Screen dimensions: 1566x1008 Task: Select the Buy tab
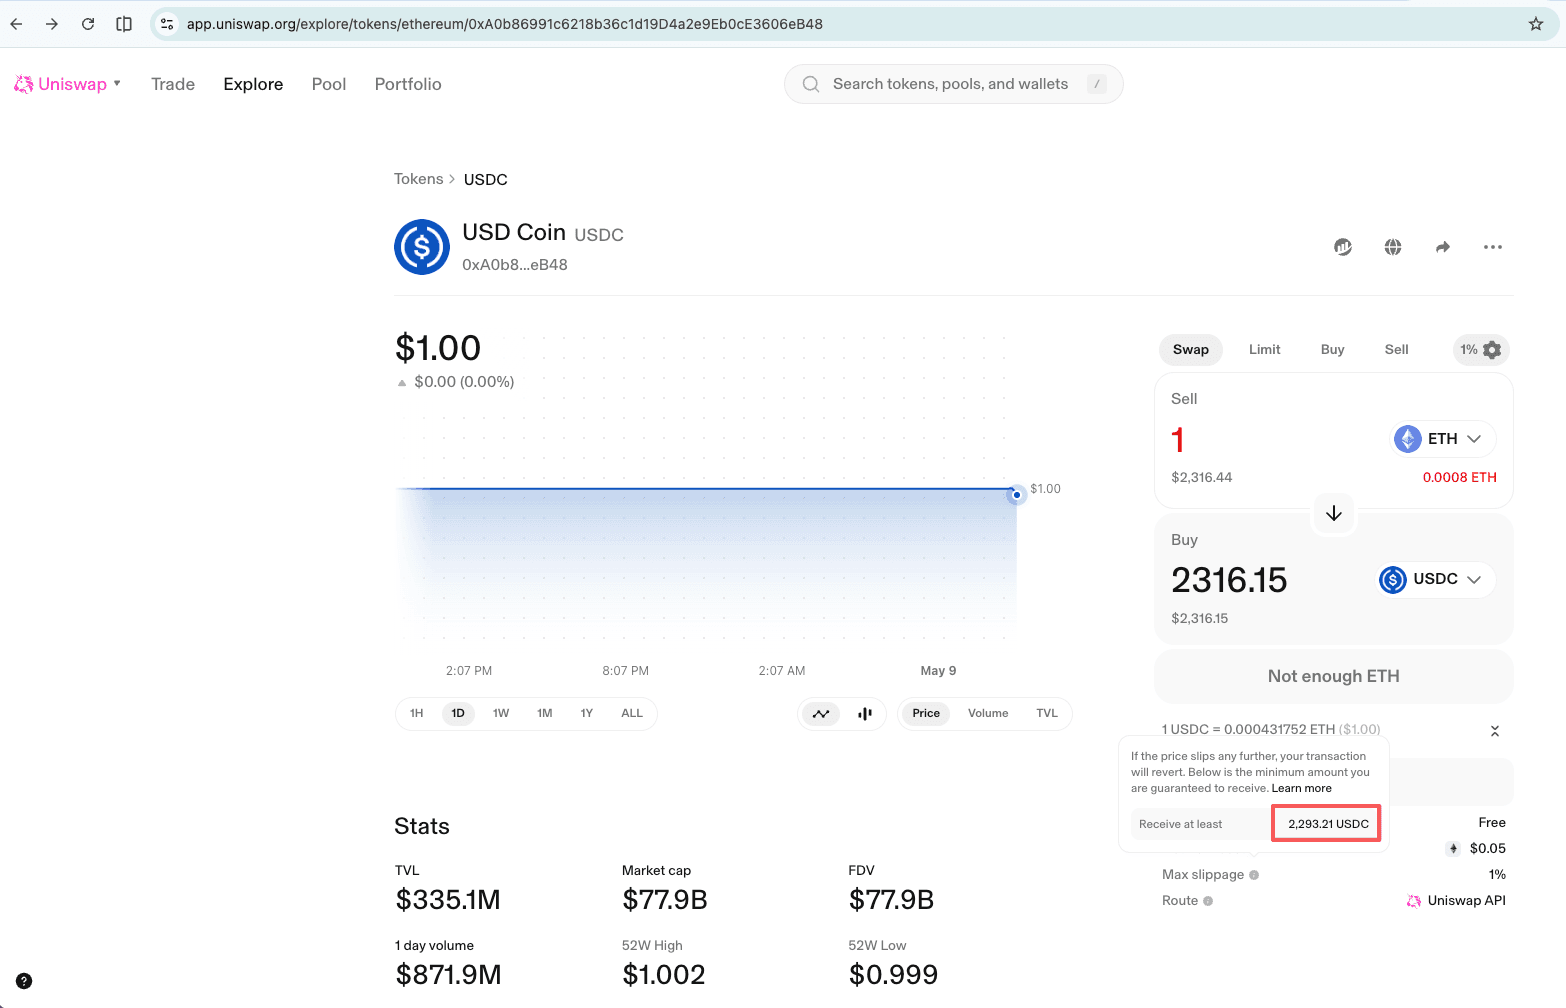point(1333,349)
